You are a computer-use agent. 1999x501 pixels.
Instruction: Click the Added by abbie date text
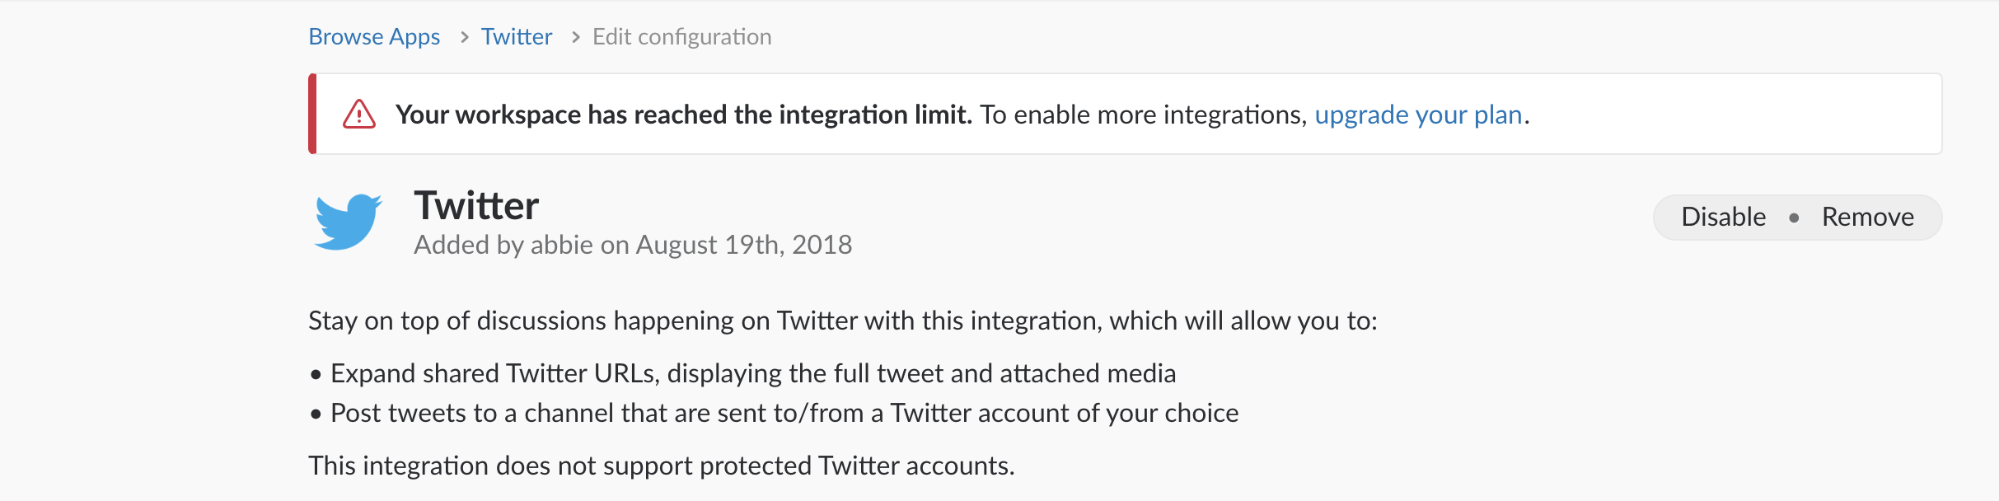coord(633,245)
